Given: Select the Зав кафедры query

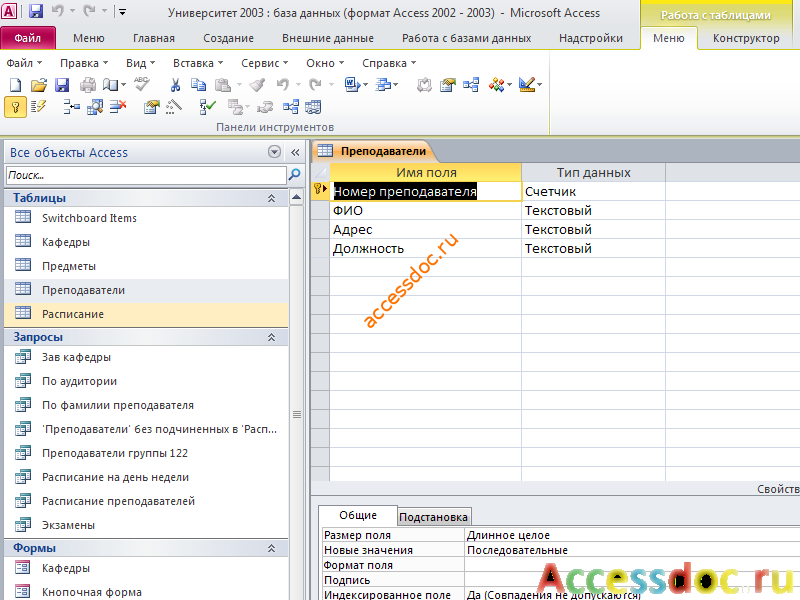Looking at the screenshot, I should [x=146, y=357].
